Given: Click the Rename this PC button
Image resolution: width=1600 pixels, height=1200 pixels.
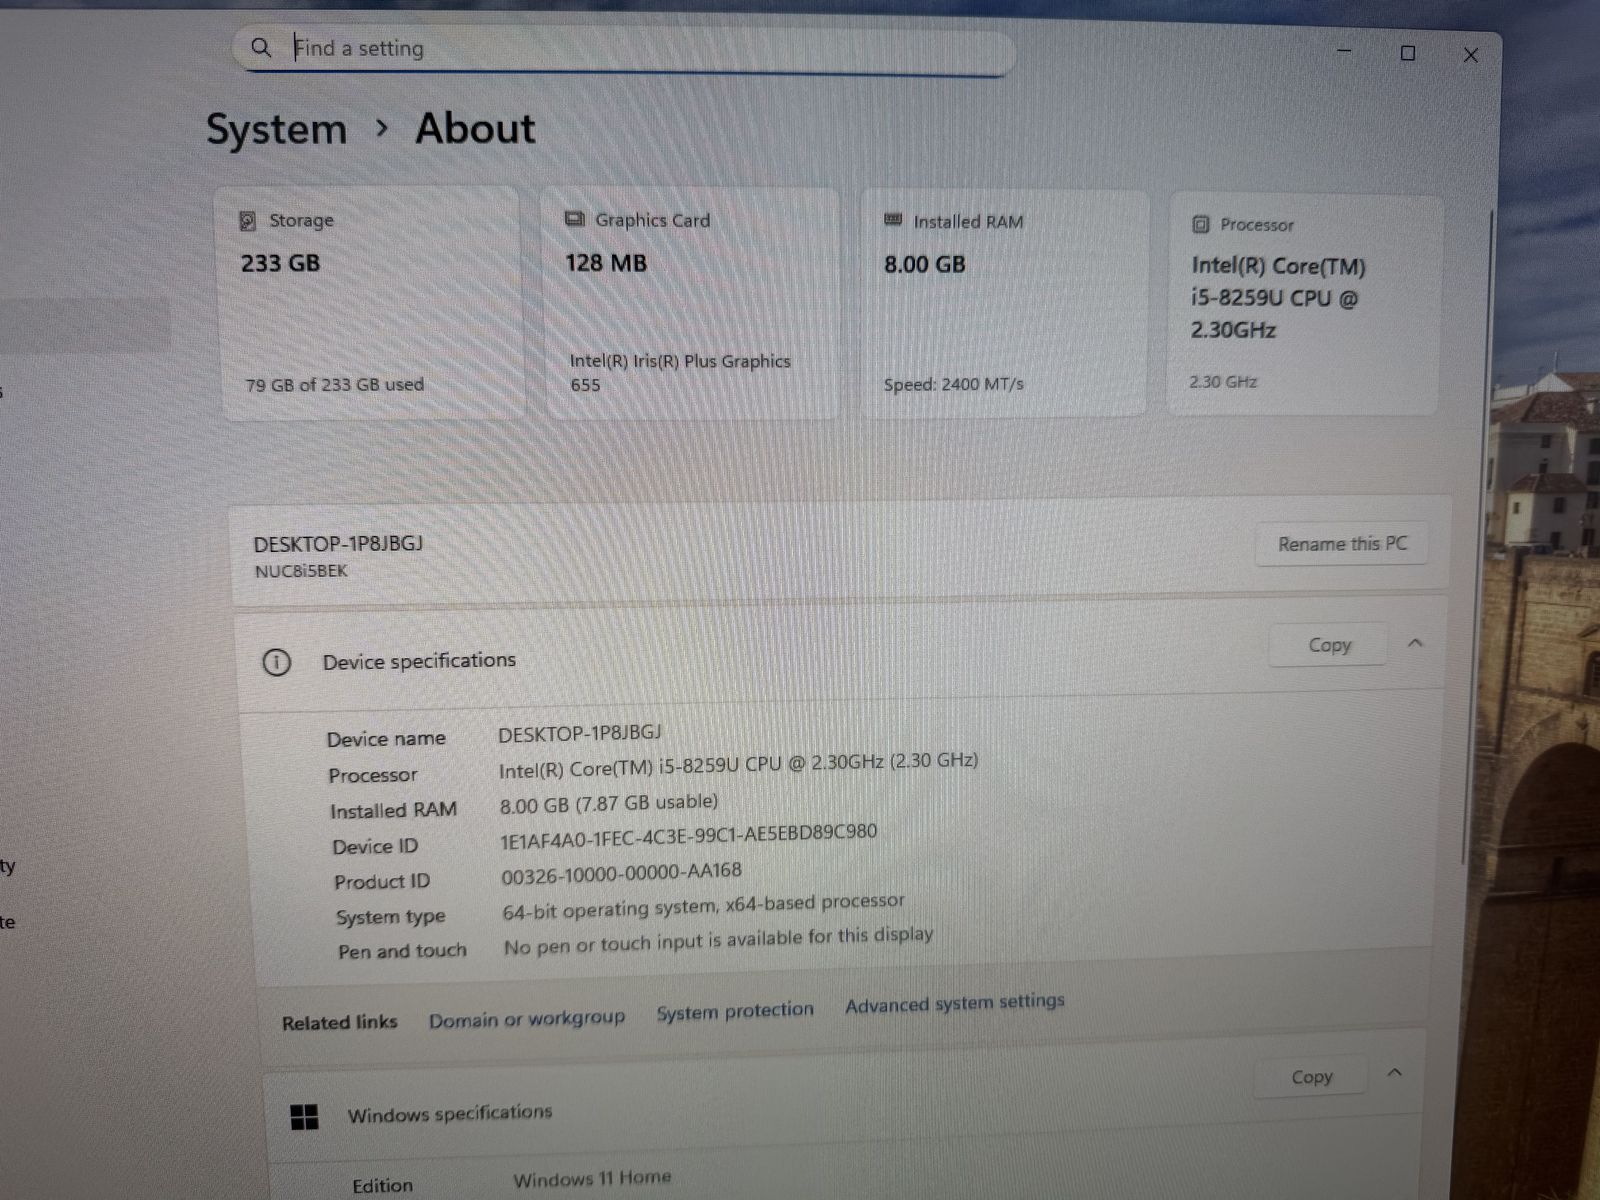Looking at the screenshot, I should coord(1341,544).
